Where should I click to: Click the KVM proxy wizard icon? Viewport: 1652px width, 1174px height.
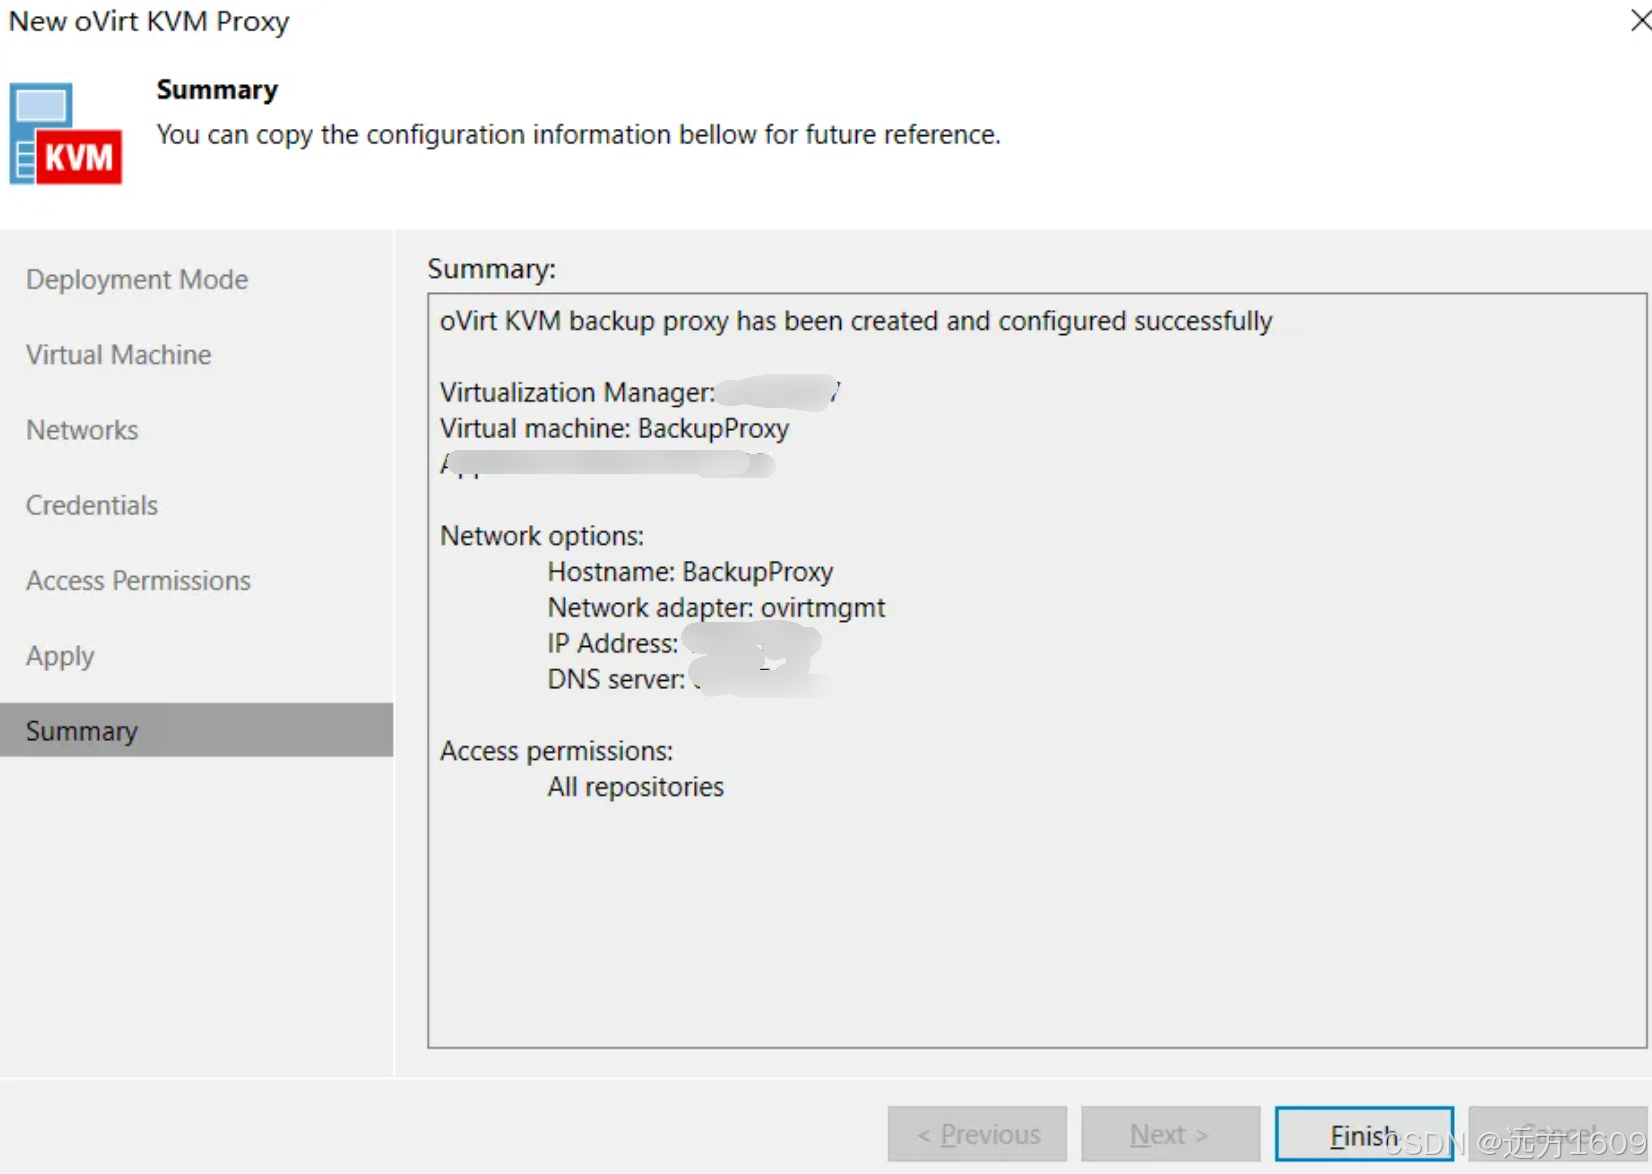tap(66, 134)
